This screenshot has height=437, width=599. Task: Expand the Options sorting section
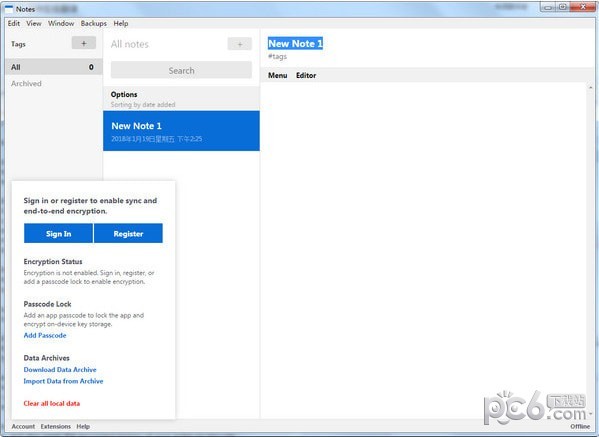click(x=181, y=99)
